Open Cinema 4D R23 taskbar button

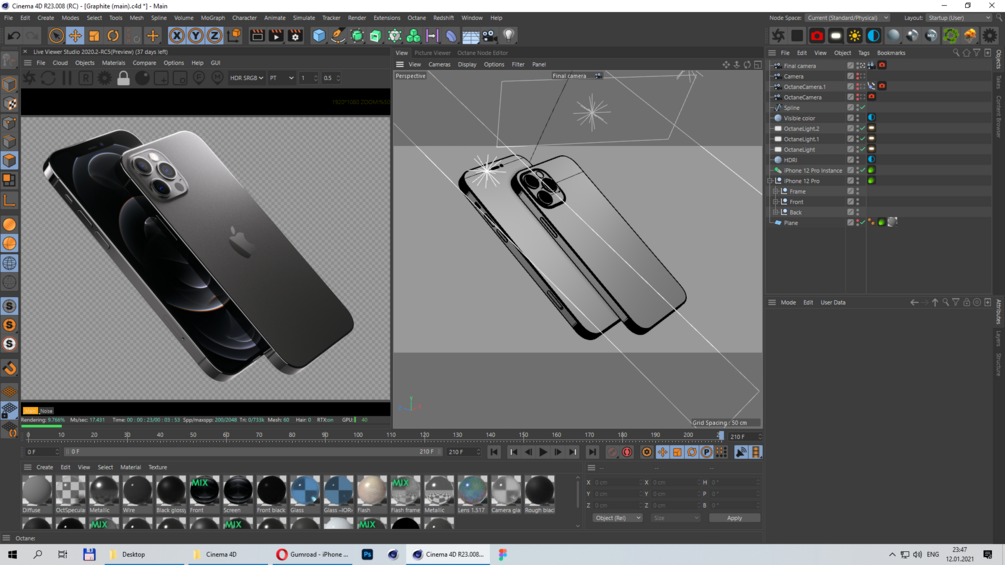point(448,555)
